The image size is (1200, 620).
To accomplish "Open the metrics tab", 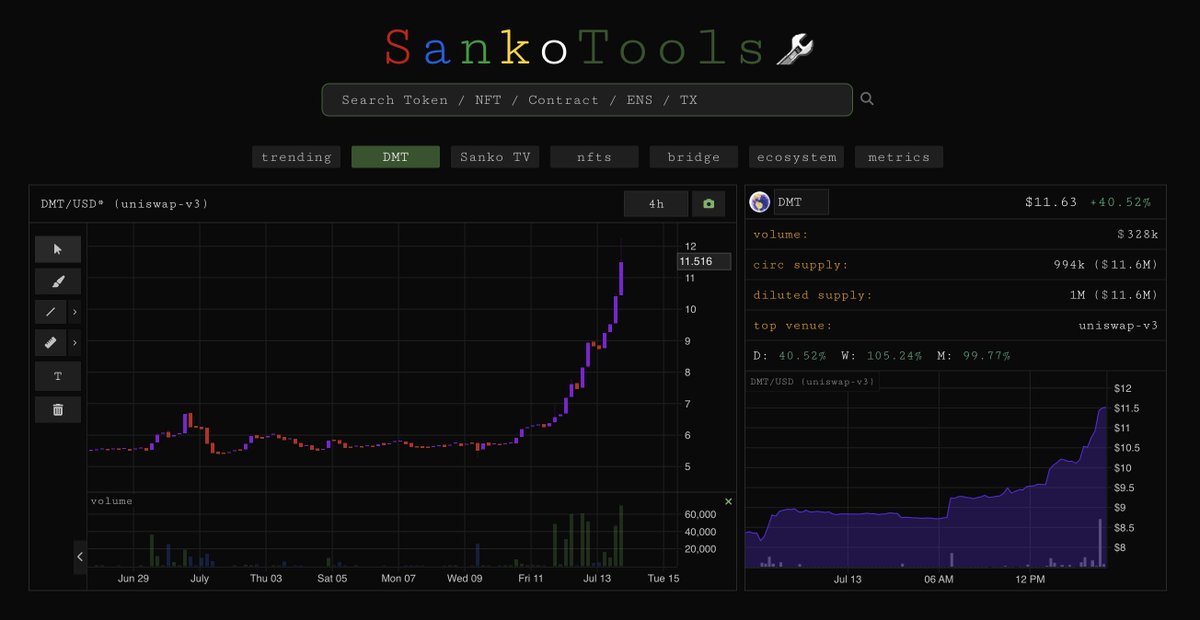I will pos(899,157).
